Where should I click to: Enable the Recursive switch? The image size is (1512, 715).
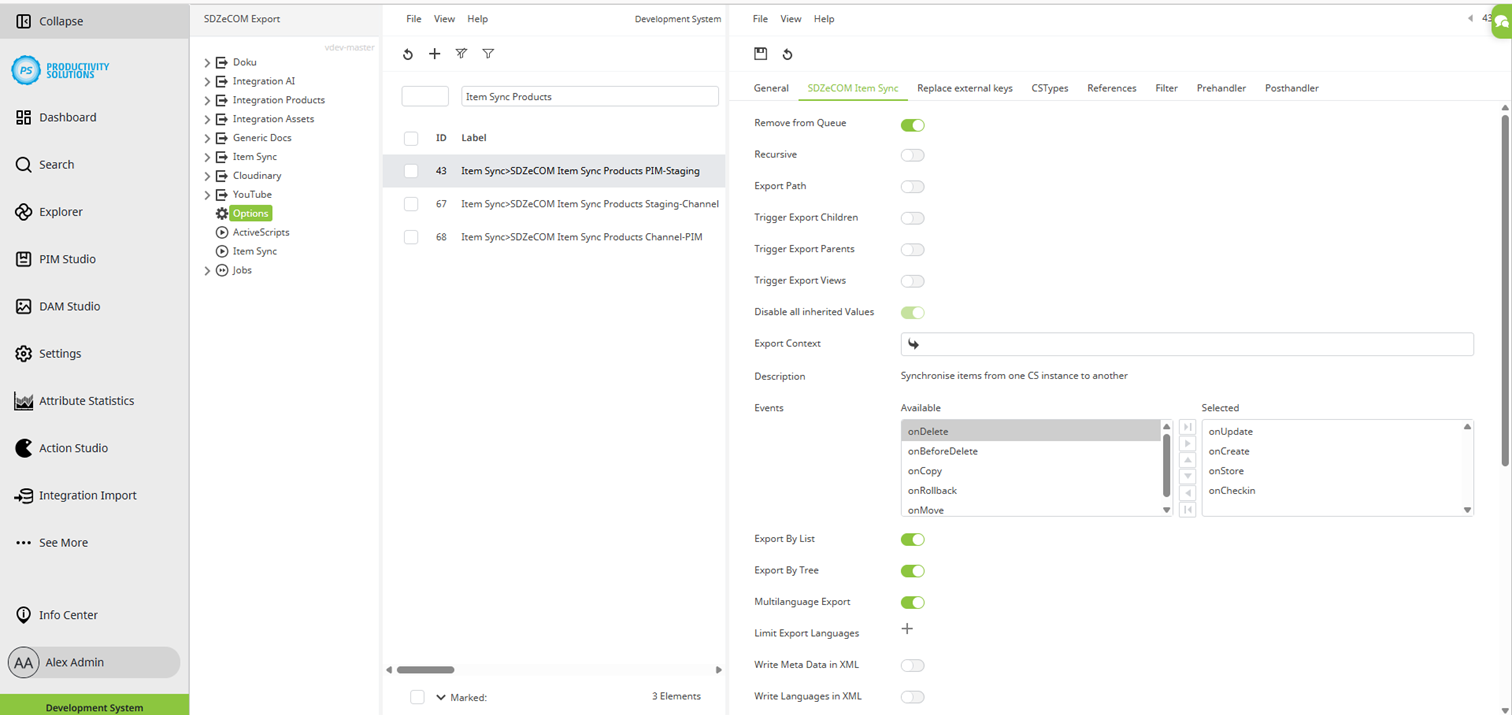[912, 155]
